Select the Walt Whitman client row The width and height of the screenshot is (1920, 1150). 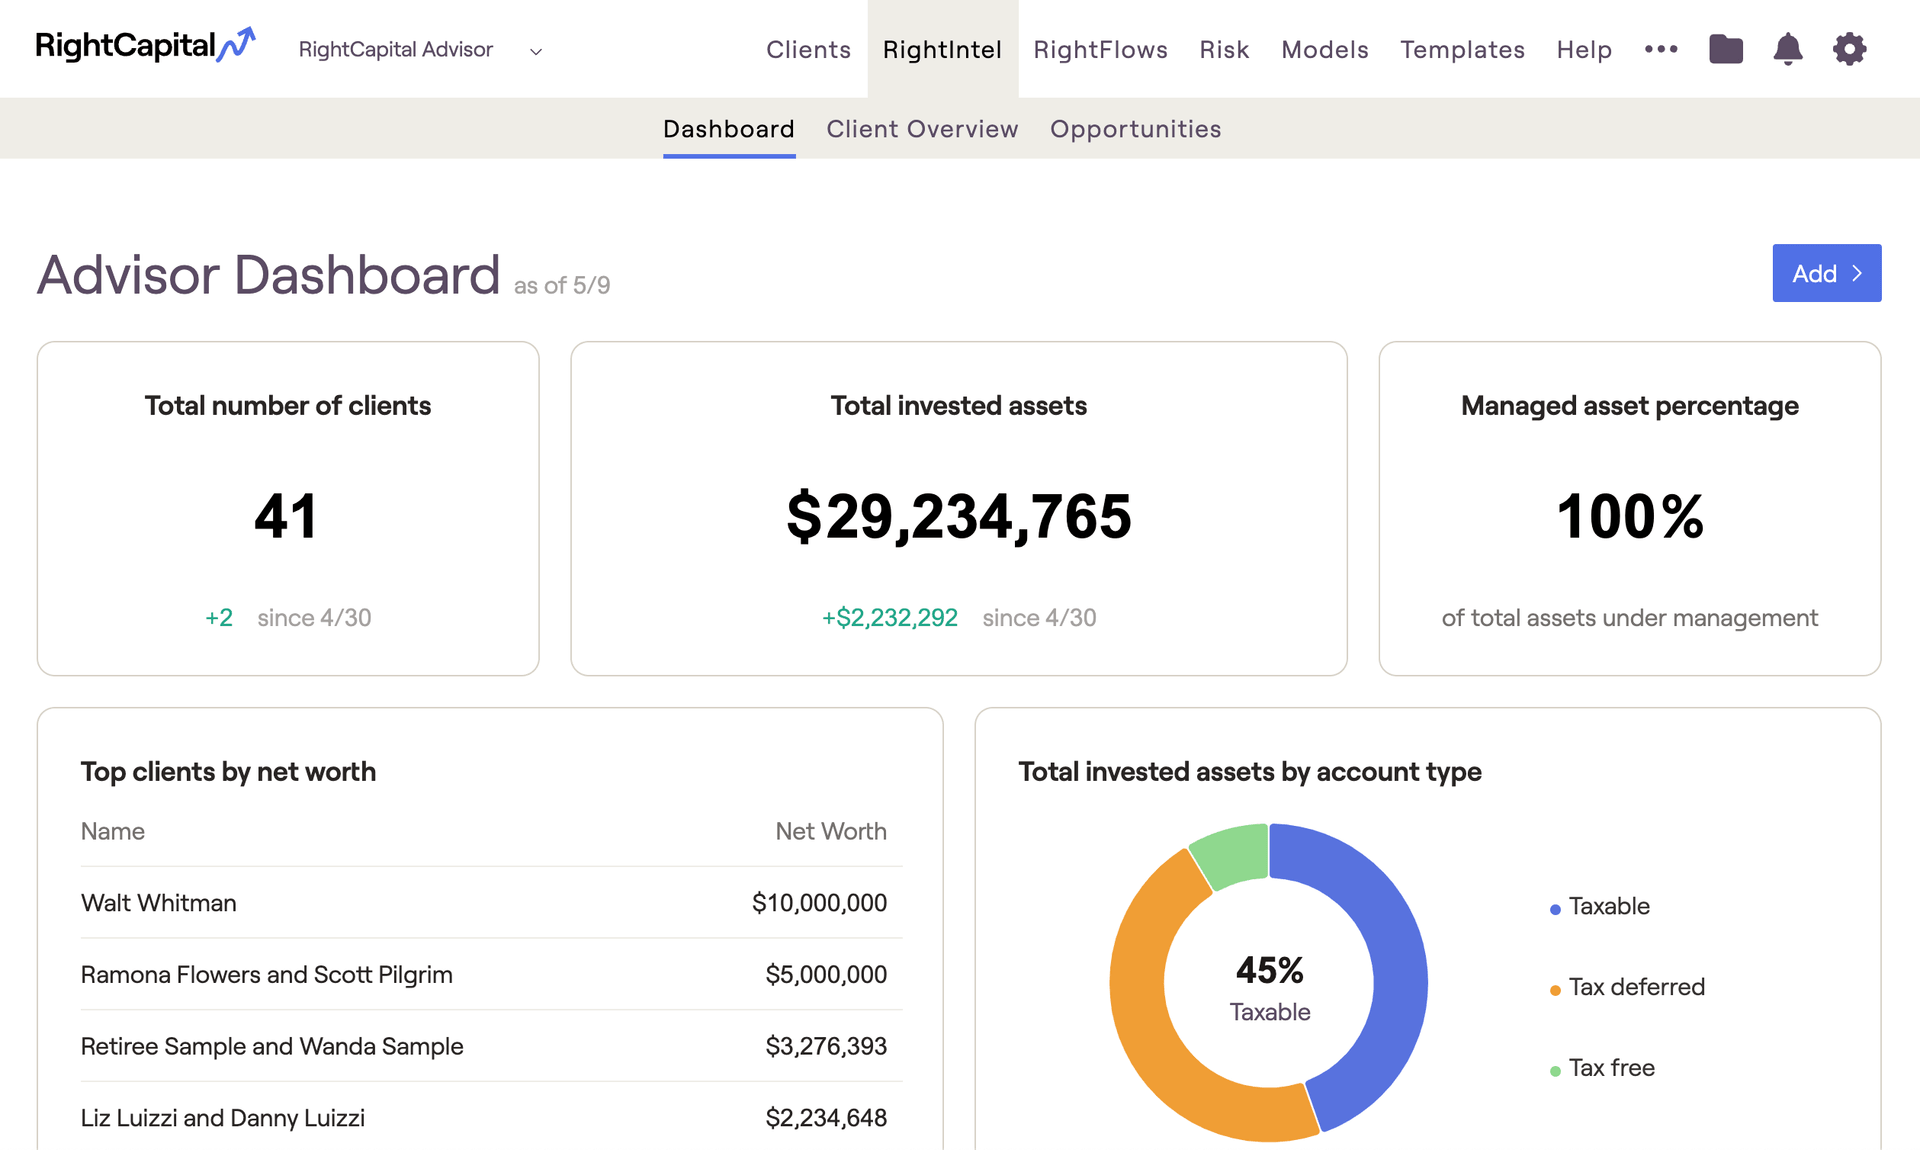tap(491, 902)
